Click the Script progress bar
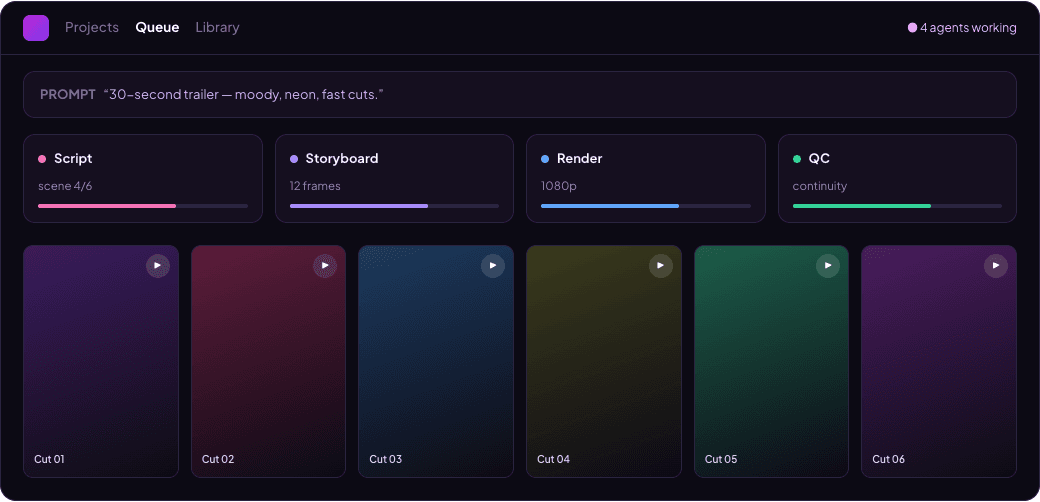This screenshot has width=1040, height=502. (143, 206)
